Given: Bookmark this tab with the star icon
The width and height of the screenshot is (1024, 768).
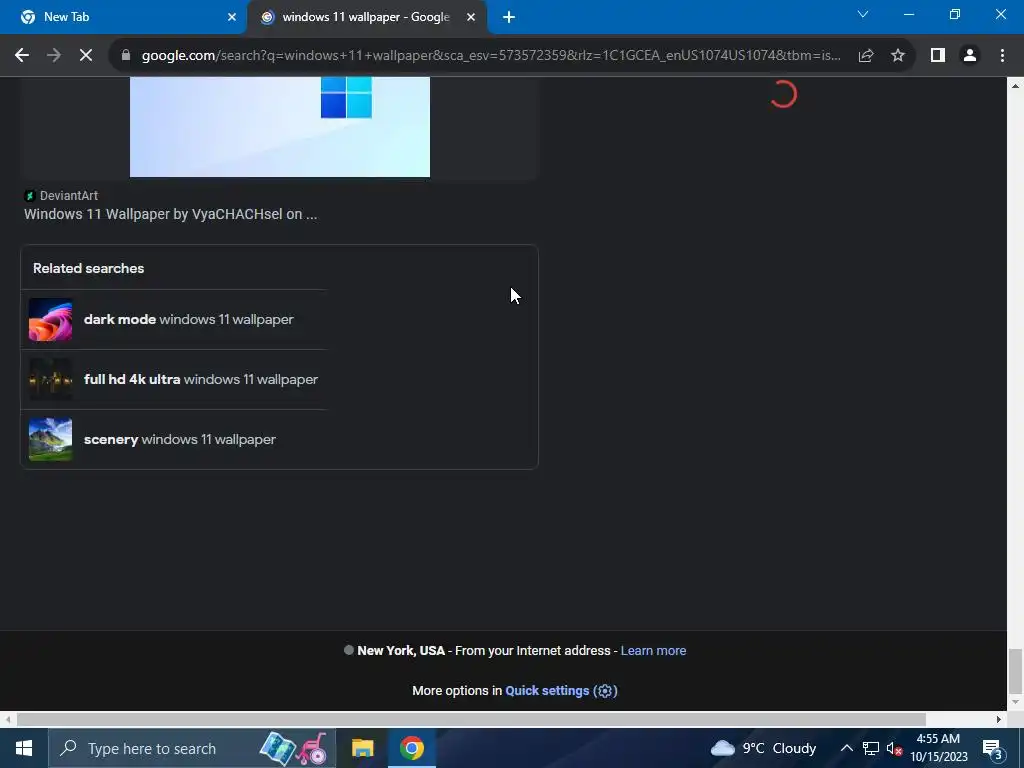Looking at the screenshot, I should click(898, 56).
